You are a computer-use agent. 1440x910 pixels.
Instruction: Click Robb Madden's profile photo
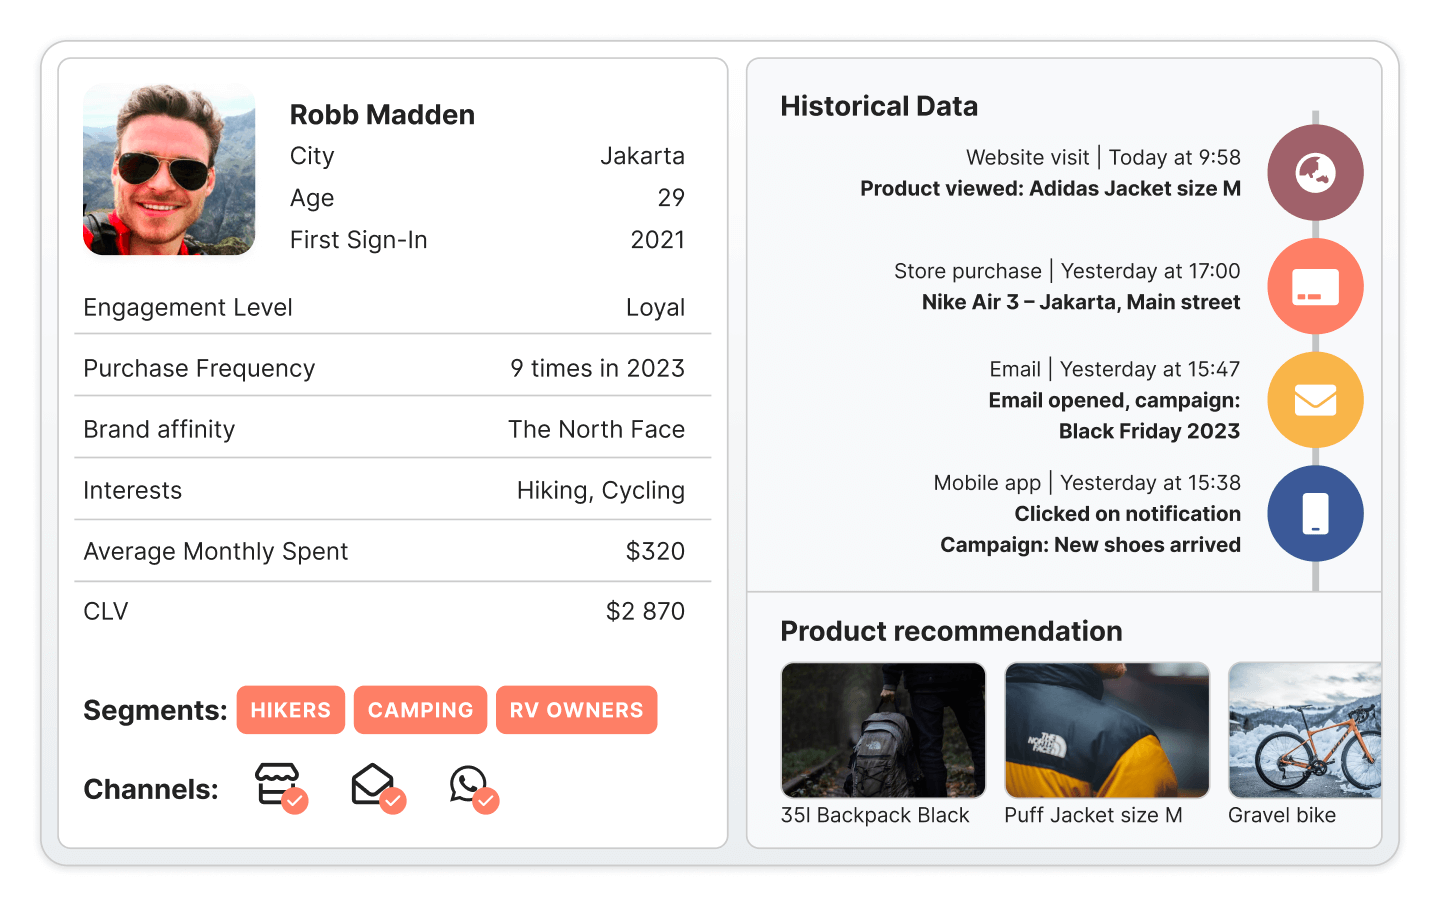(168, 170)
